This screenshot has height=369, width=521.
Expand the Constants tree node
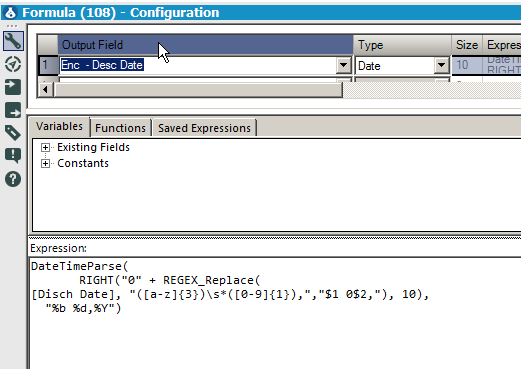point(45,163)
